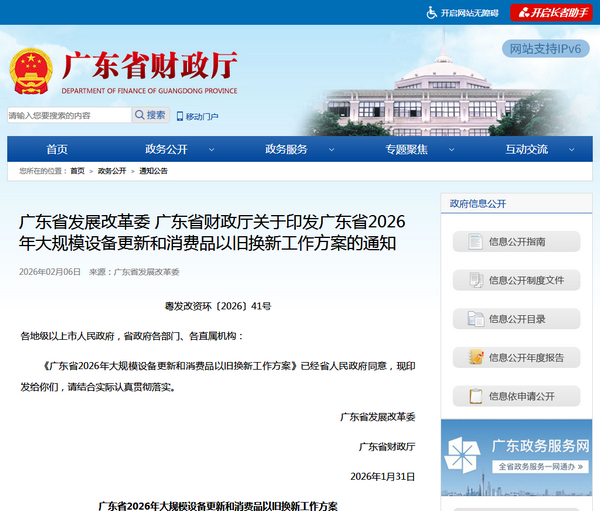Click 政务公开 in the breadcrumb path

112,171
